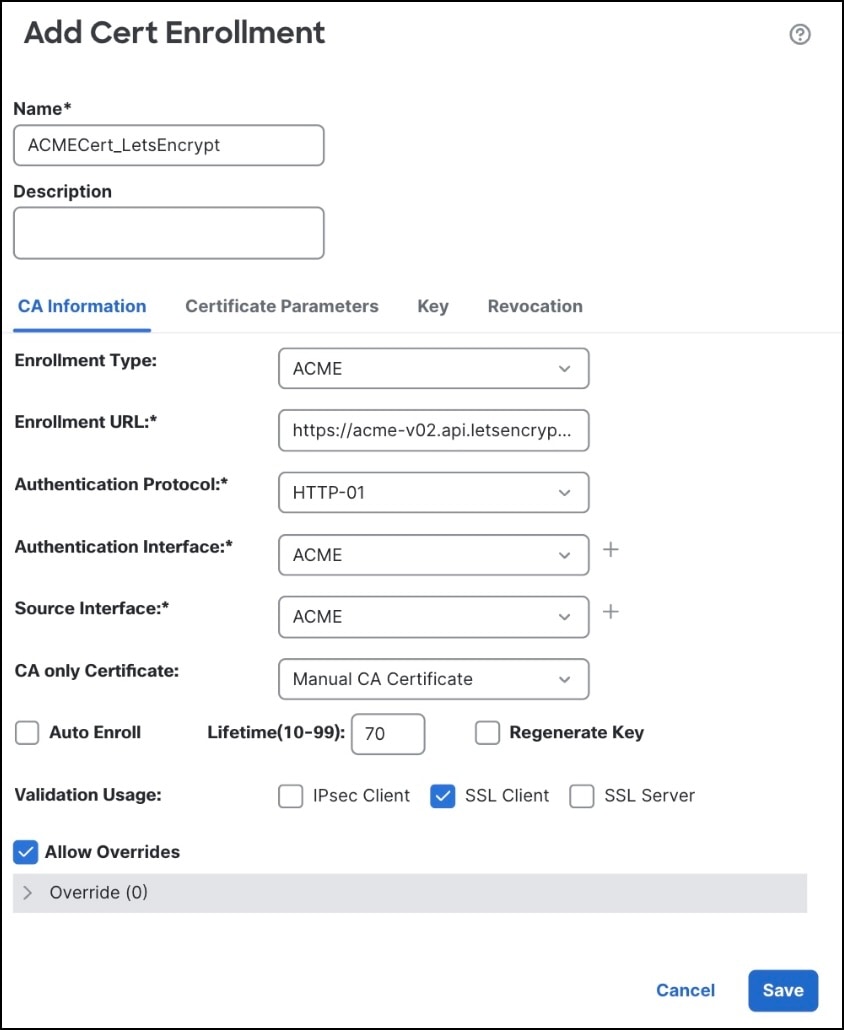
Task: Click the help question mark icon
Action: (x=800, y=35)
